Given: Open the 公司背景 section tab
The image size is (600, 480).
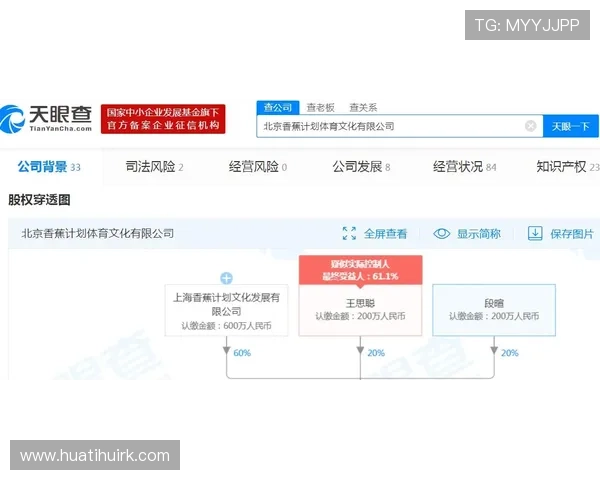Looking at the screenshot, I should (x=49, y=167).
